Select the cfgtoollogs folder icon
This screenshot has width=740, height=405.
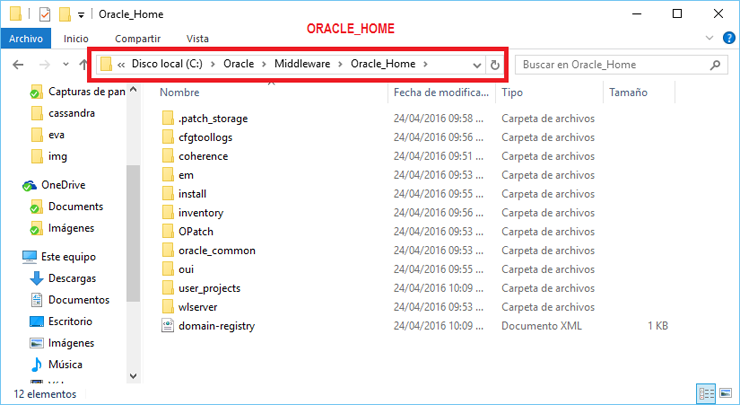click(168, 137)
